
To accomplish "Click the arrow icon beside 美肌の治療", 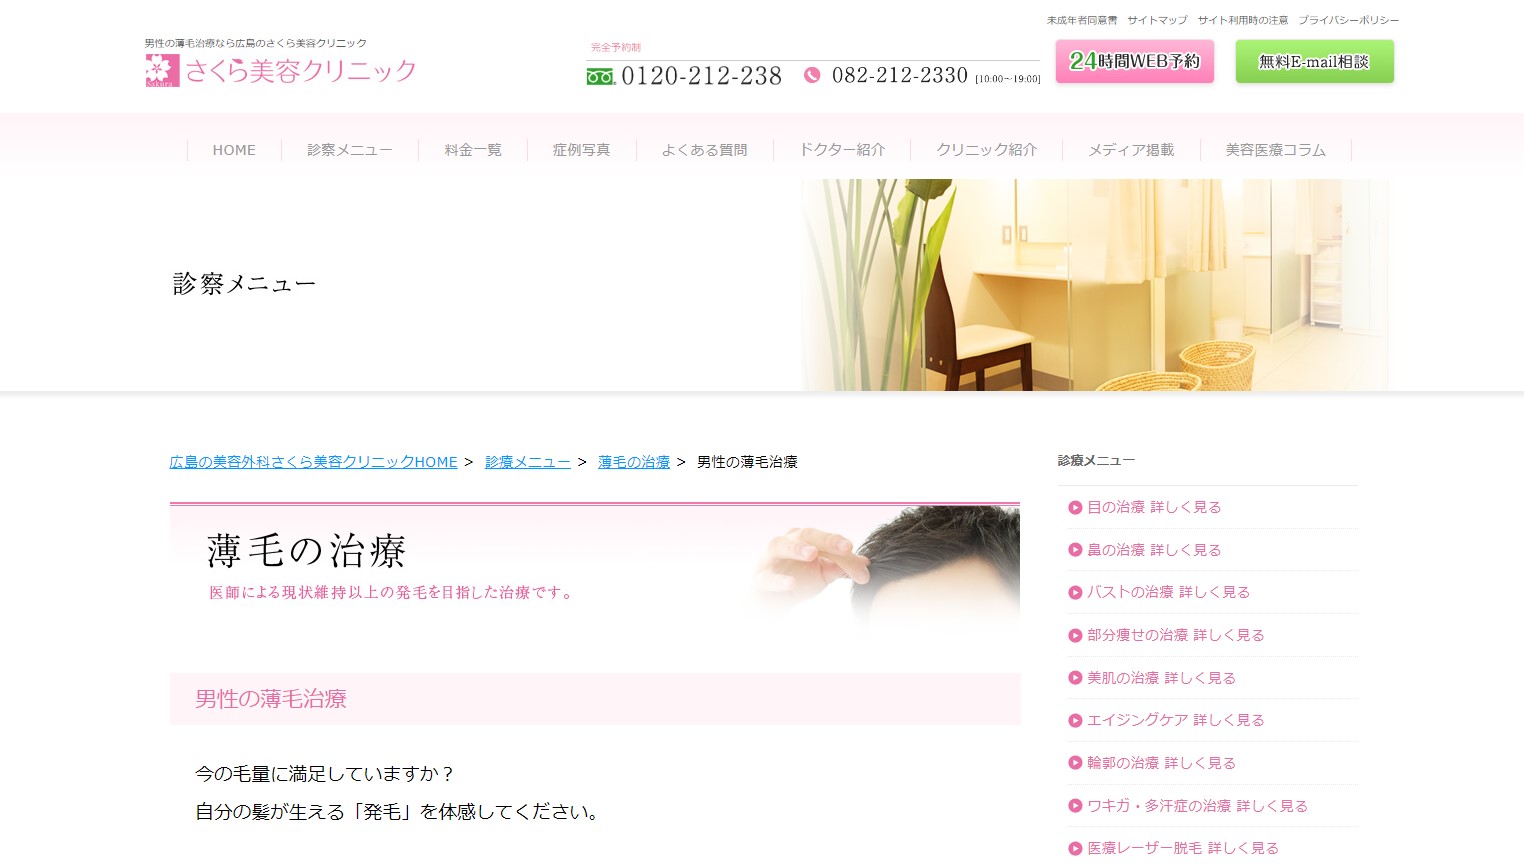I will click(x=1075, y=678).
